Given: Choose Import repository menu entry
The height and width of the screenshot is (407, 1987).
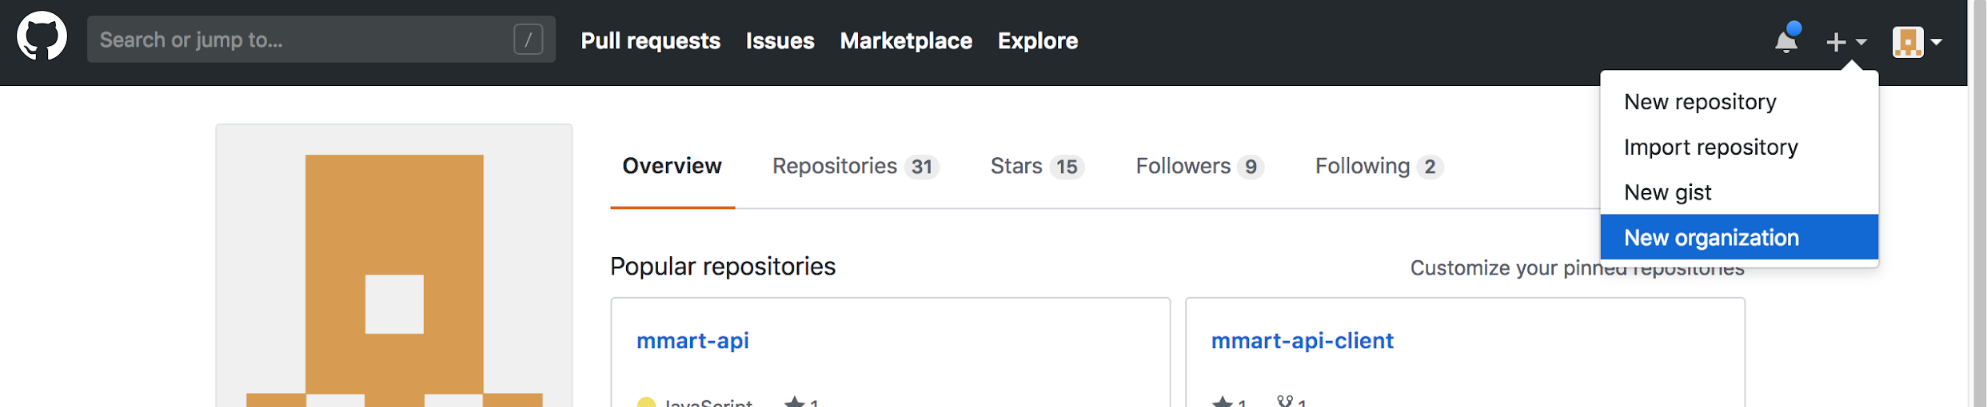Looking at the screenshot, I should point(1710,147).
